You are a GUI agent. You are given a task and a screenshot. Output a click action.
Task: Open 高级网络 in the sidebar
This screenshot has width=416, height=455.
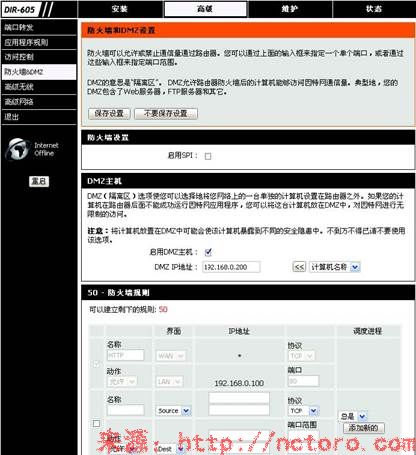[39, 102]
